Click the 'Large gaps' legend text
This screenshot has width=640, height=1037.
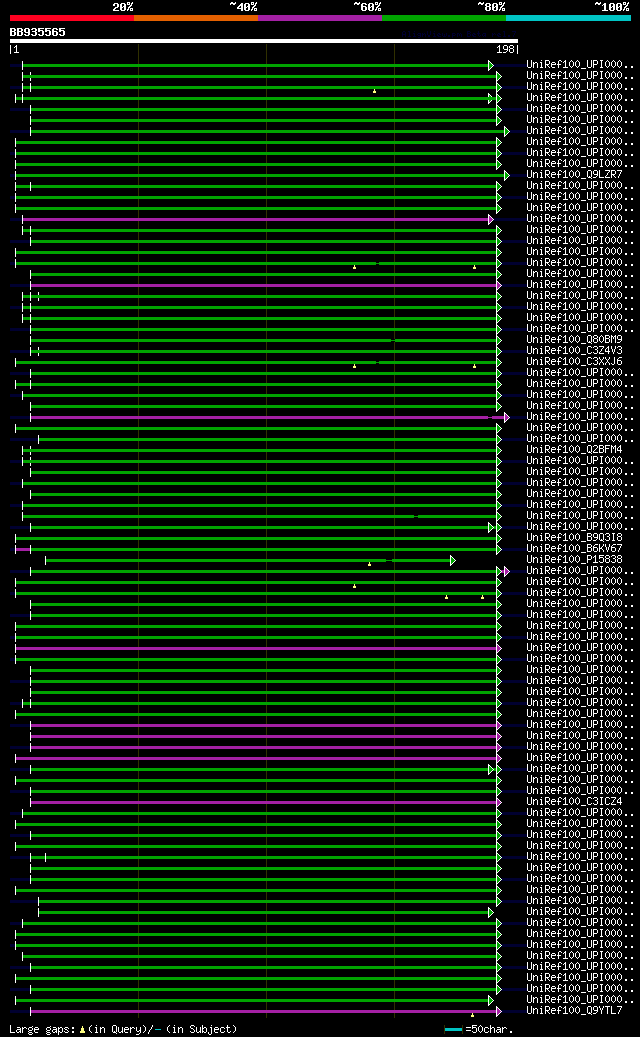coord(43,1029)
